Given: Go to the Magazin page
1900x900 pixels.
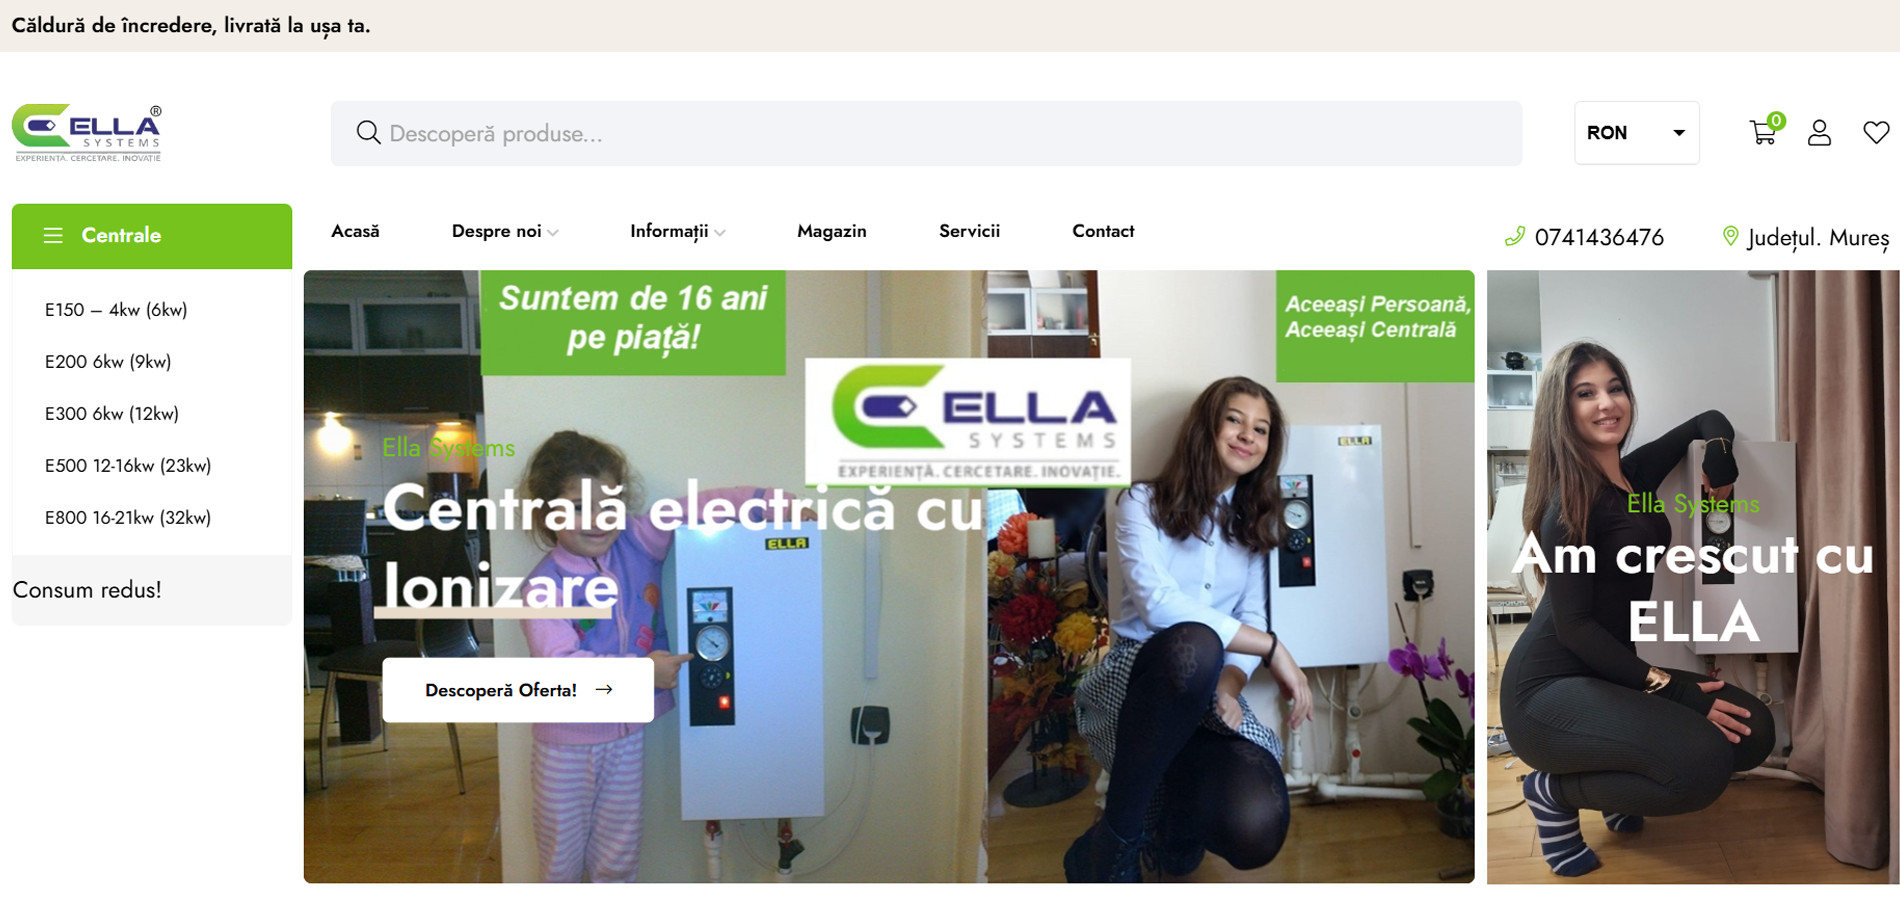Looking at the screenshot, I should pos(832,231).
